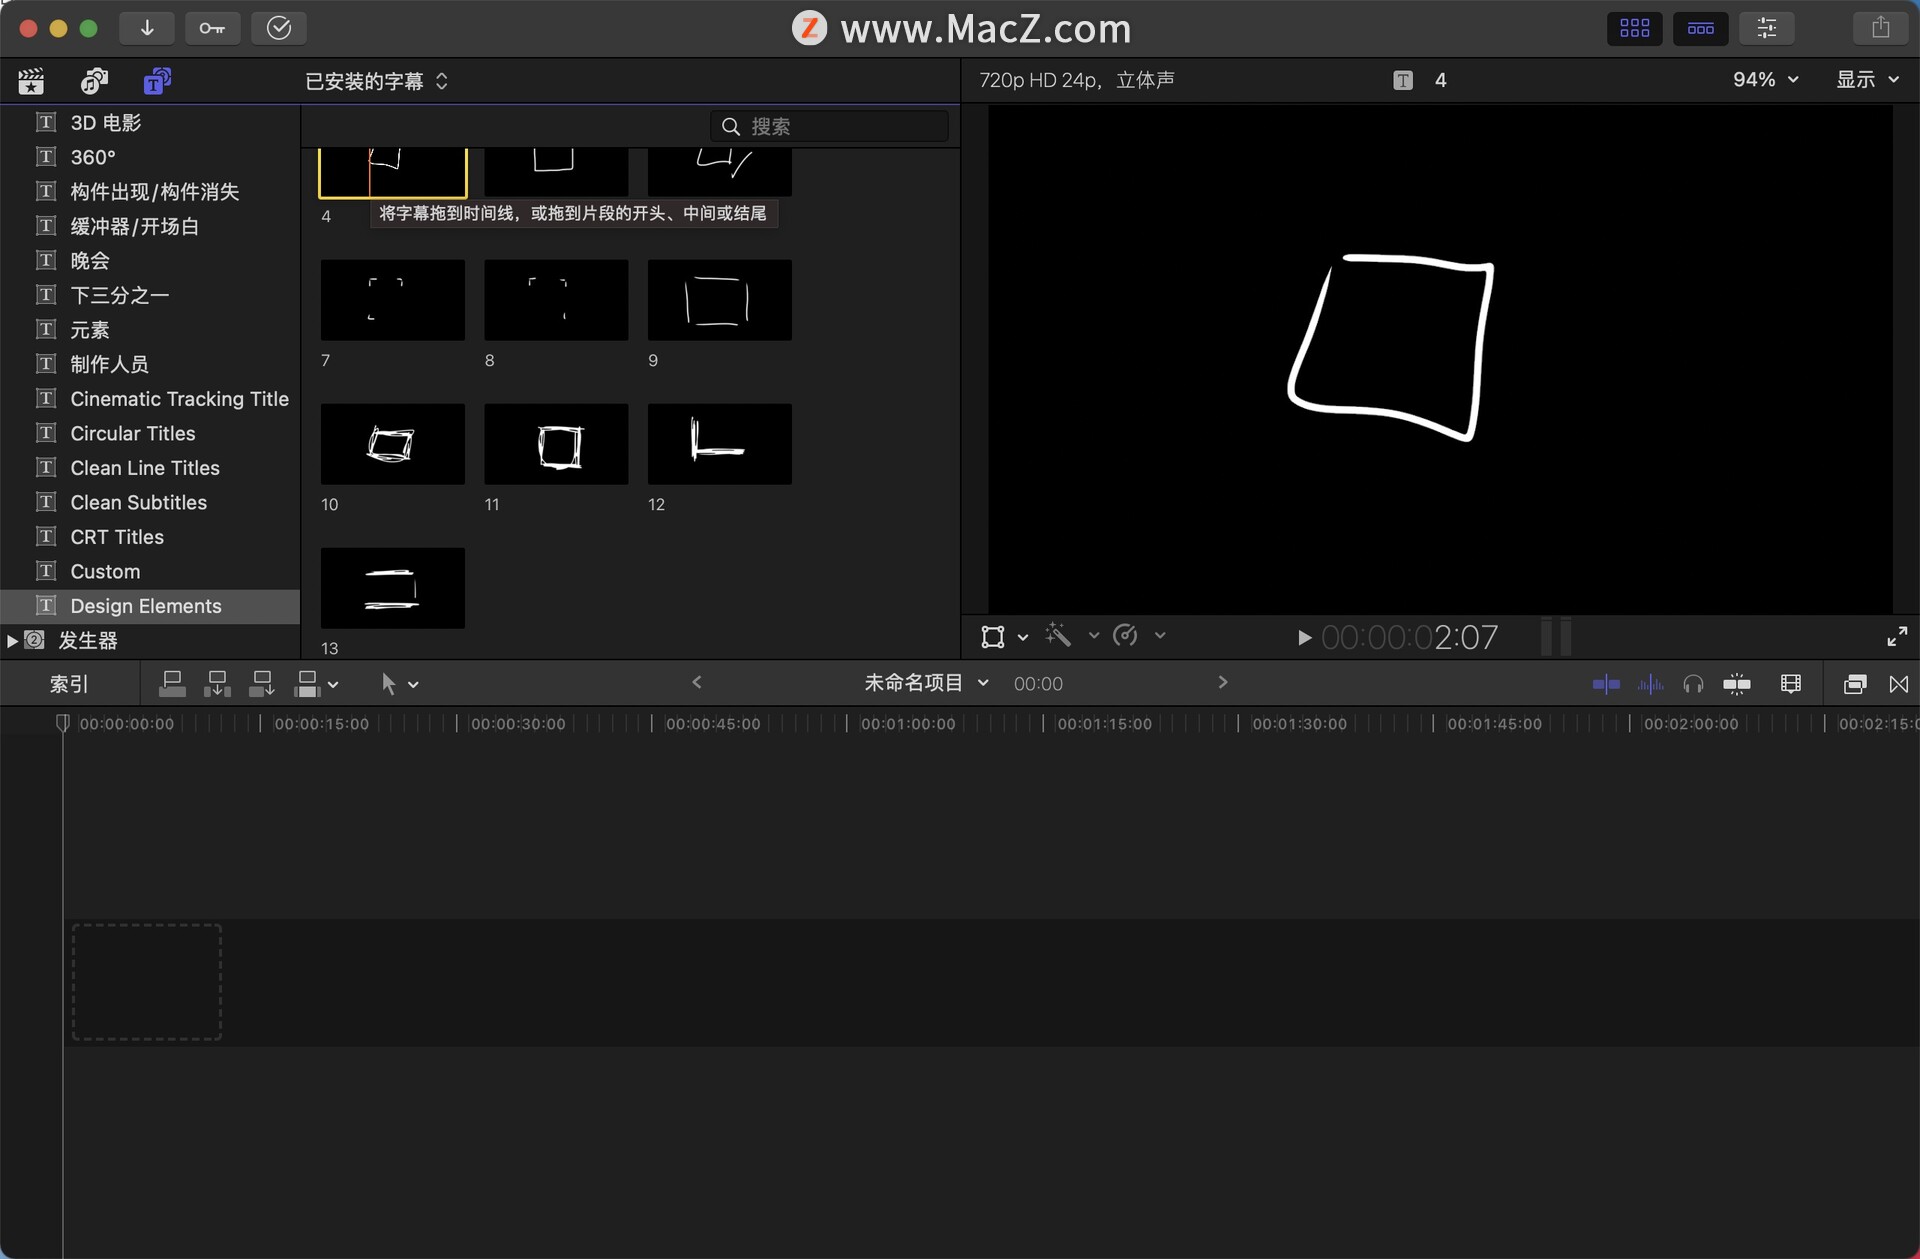This screenshot has width=1920, height=1259.
Task: Click the share export icon
Action: [x=1880, y=28]
